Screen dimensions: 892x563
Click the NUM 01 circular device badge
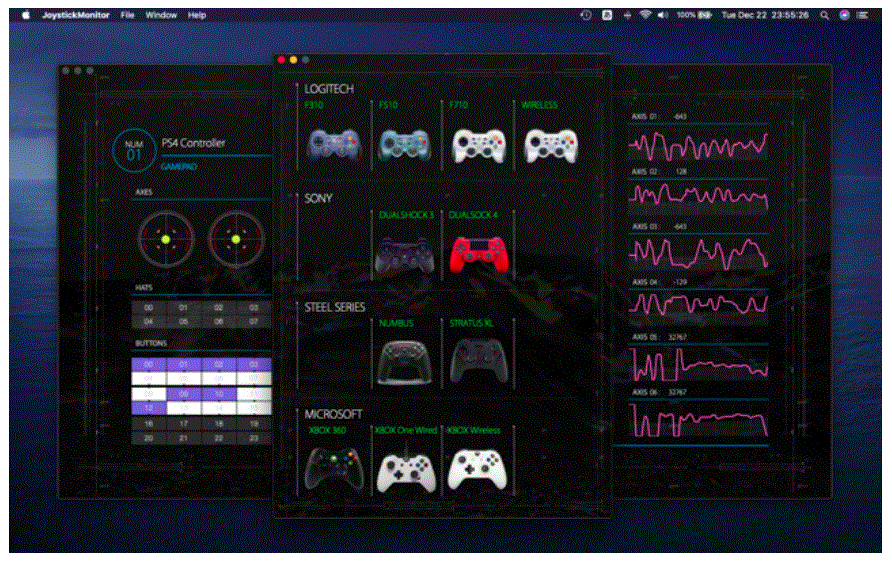point(134,151)
